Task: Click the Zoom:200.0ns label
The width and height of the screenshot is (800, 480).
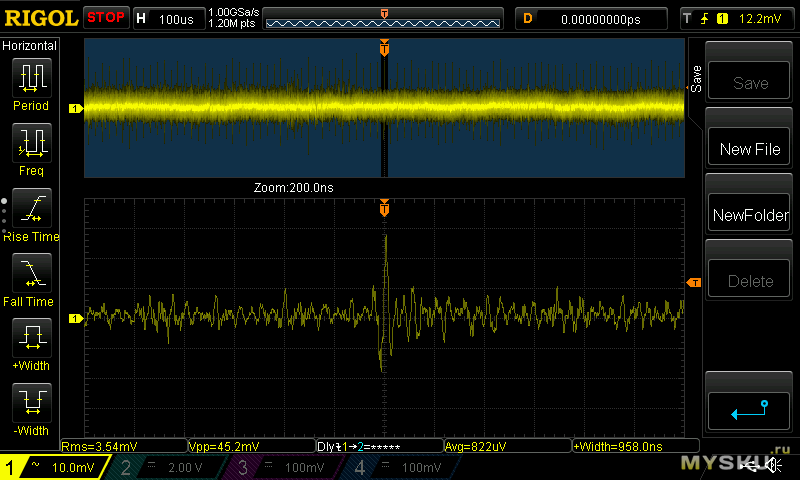Action: [x=293, y=188]
